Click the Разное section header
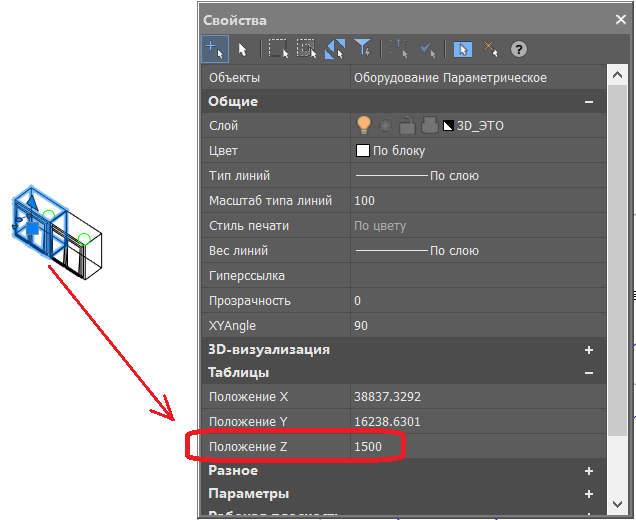This screenshot has width=636, height=520. [x=233, y=470]
